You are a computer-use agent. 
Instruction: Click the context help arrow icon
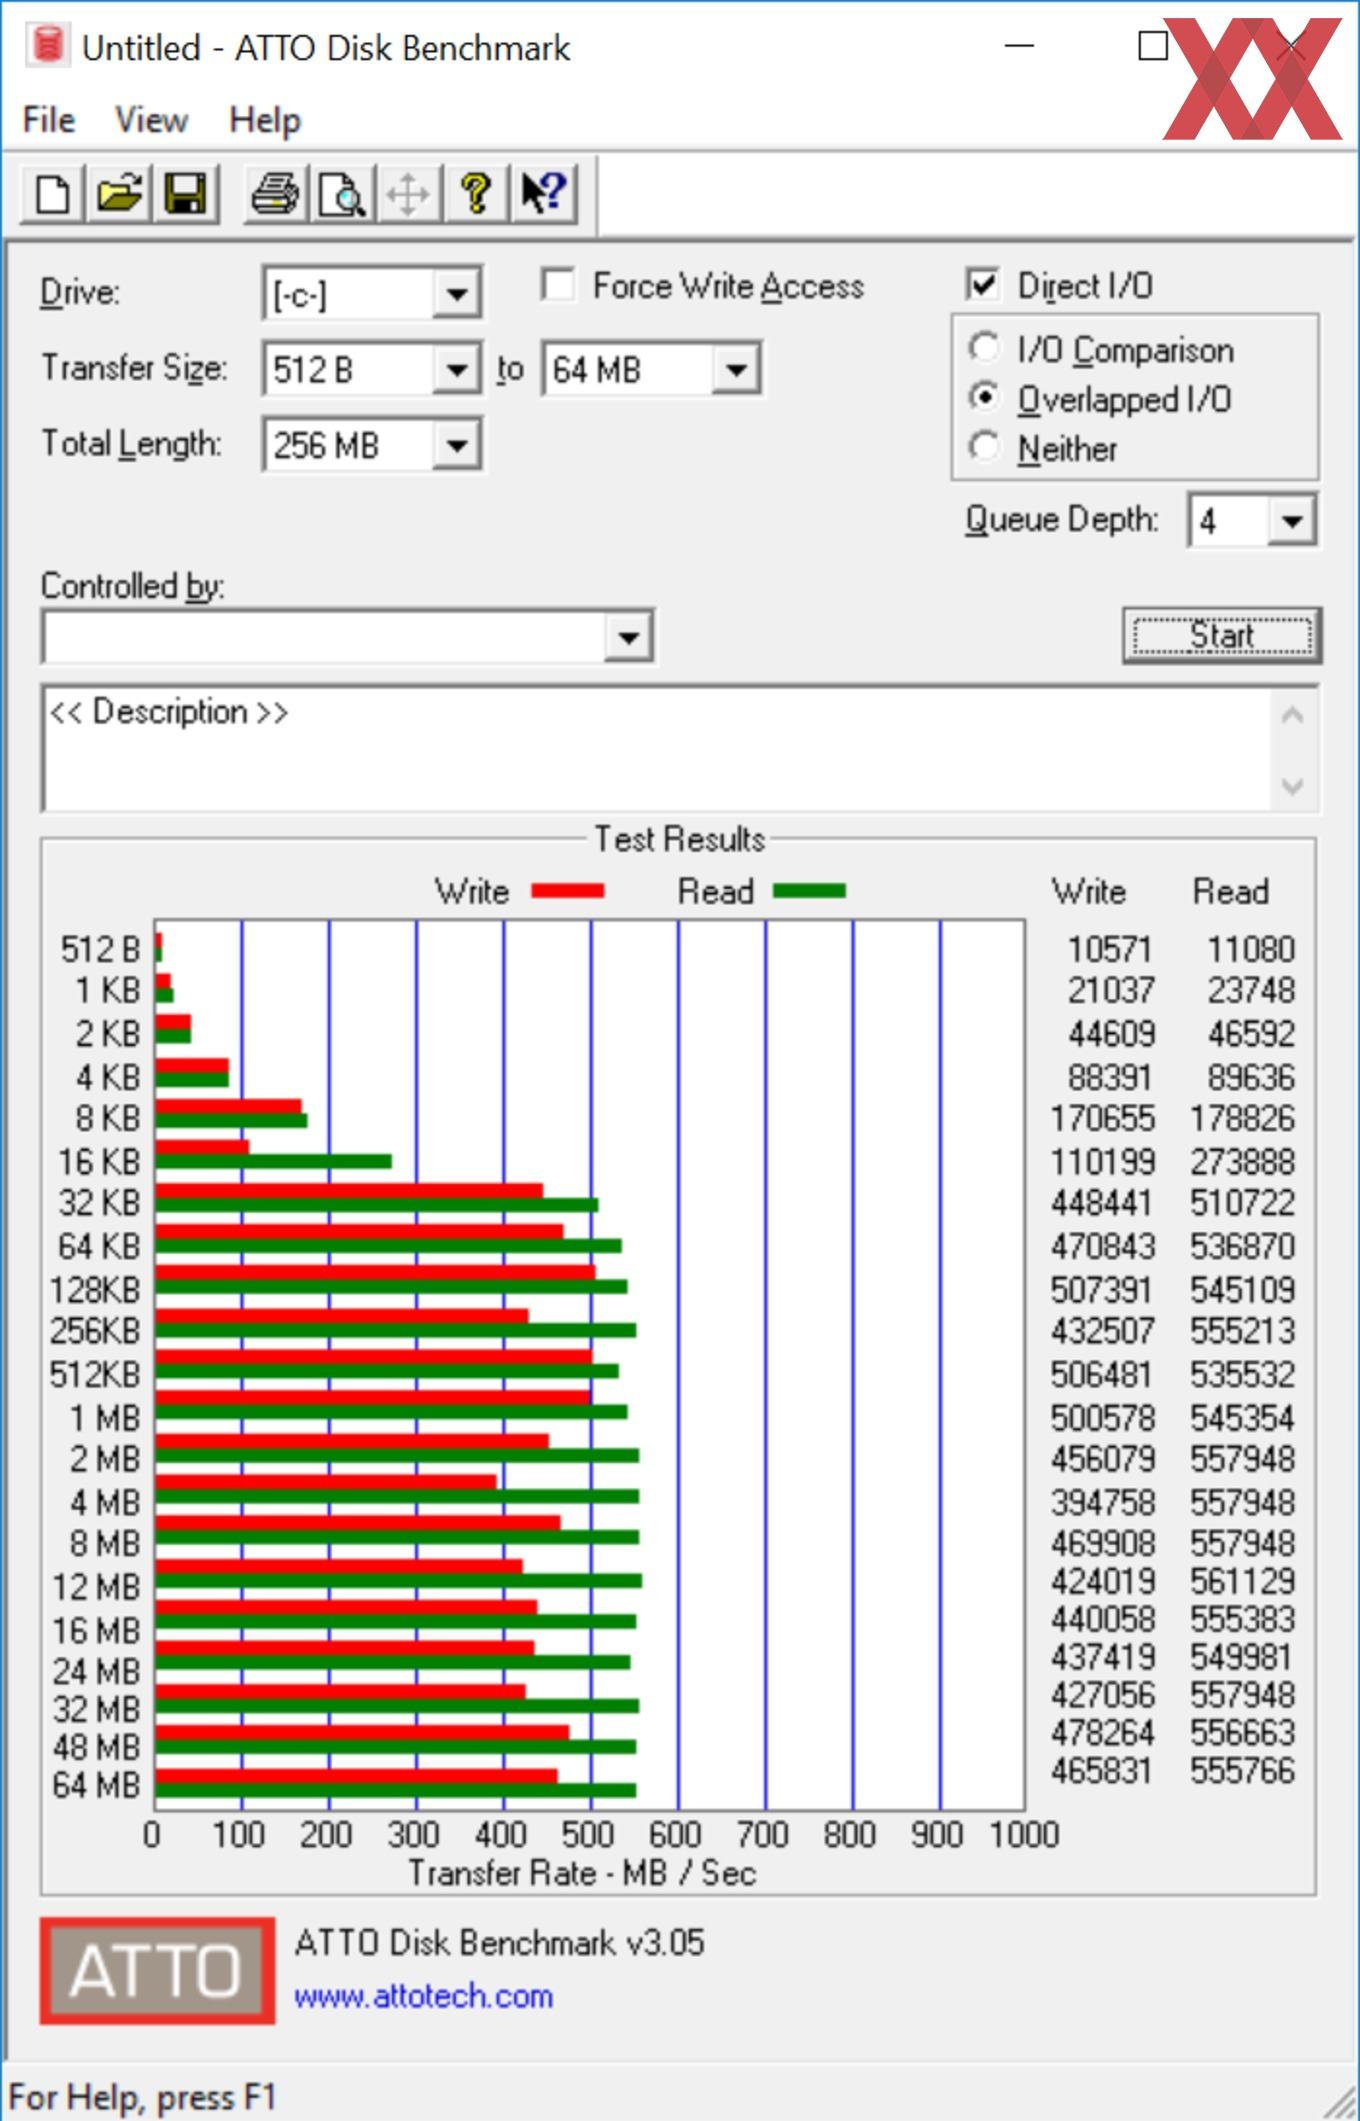pyautogui.click(x=543, y=193)
